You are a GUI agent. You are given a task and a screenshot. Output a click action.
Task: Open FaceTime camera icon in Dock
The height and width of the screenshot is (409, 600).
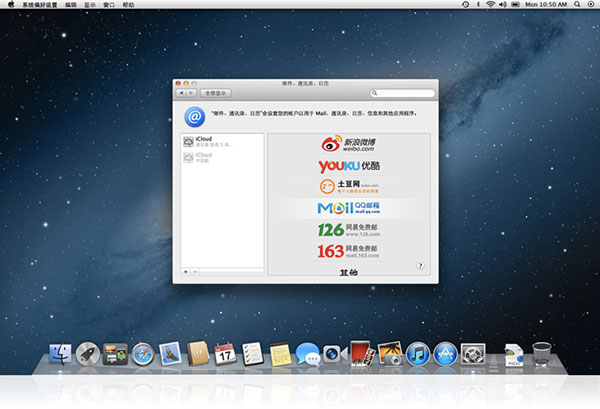coord(335,354)
